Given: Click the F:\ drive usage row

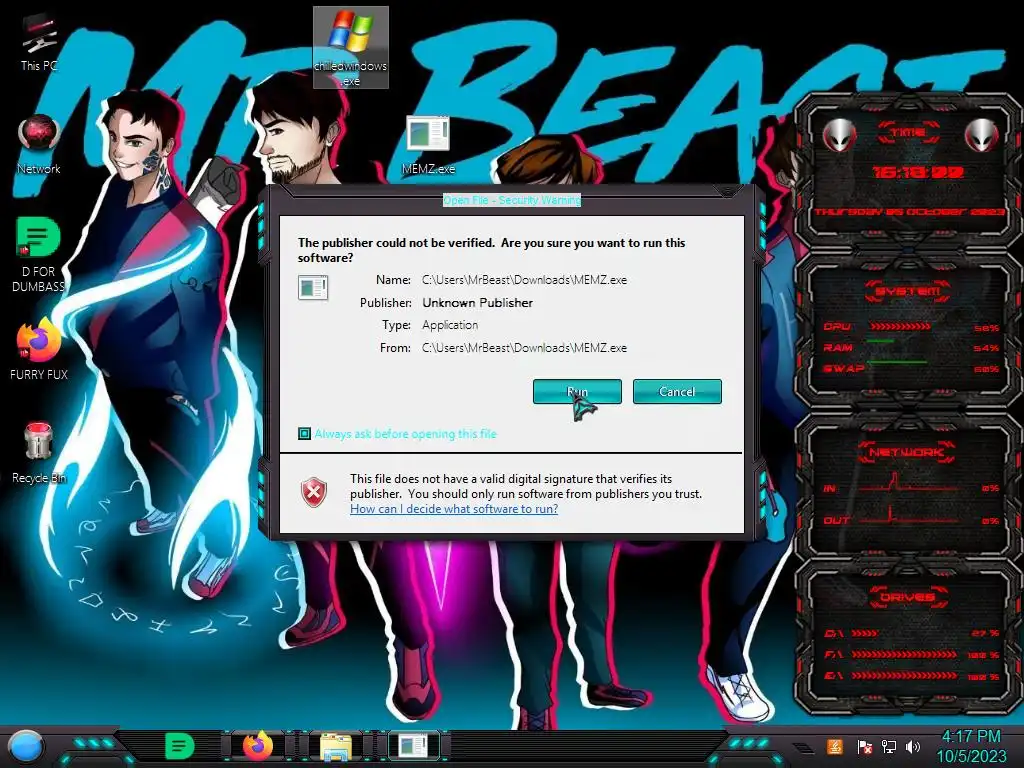Looking at the screenshot, I should 912,654.
